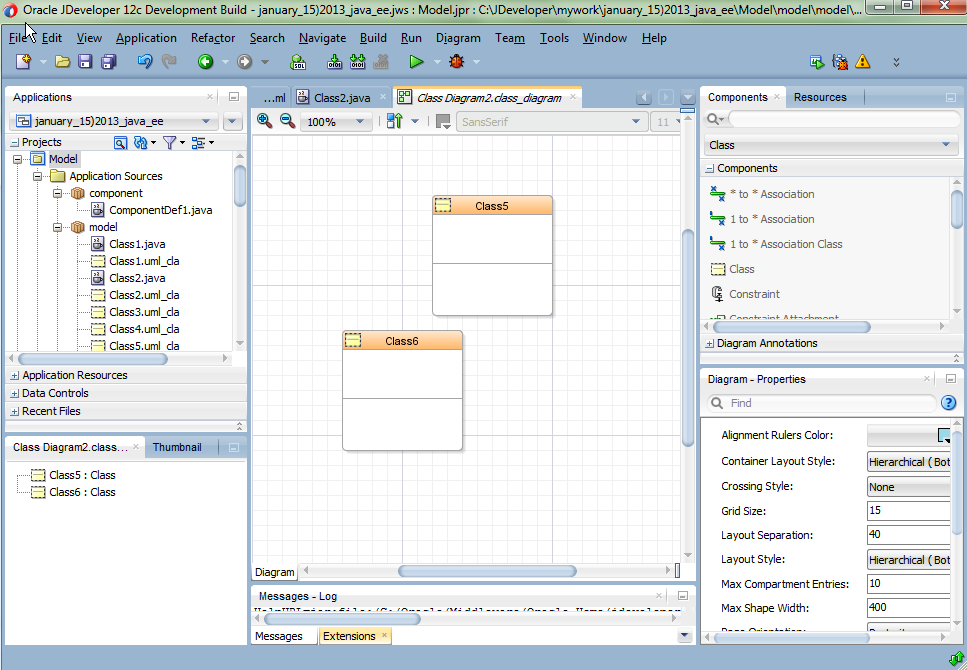This screenshot has height=670, width=967.
Task: Expand the Application Resources section
Action: [x=14, y=375]
